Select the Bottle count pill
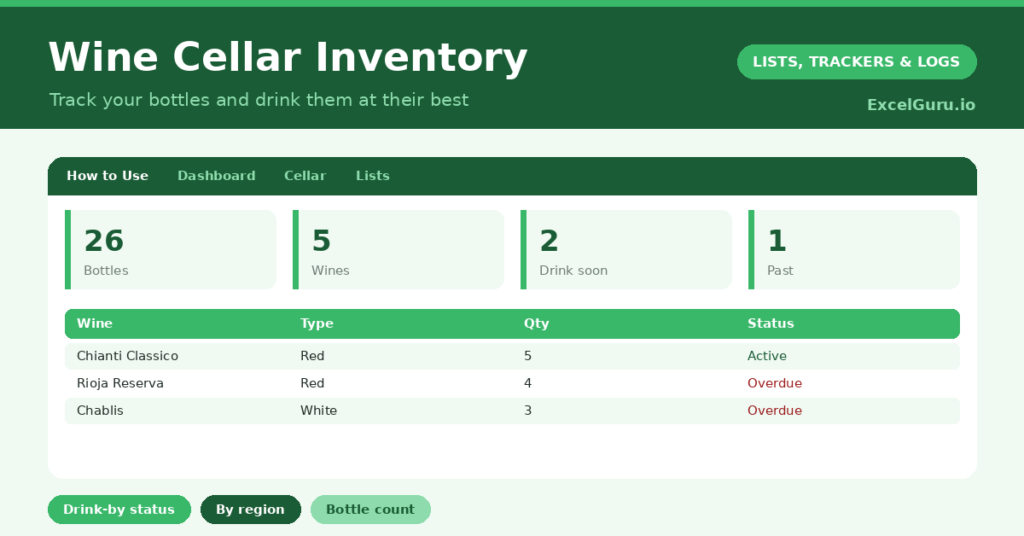The height and width of the screenshot is (536, 1024). click(370, 509)
